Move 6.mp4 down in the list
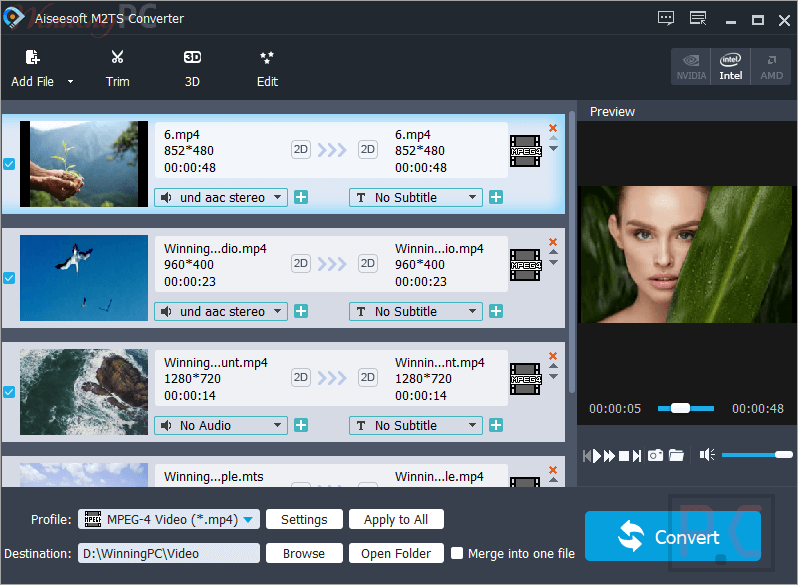Viewport: 798px width, 585px height. pos(554,149)
